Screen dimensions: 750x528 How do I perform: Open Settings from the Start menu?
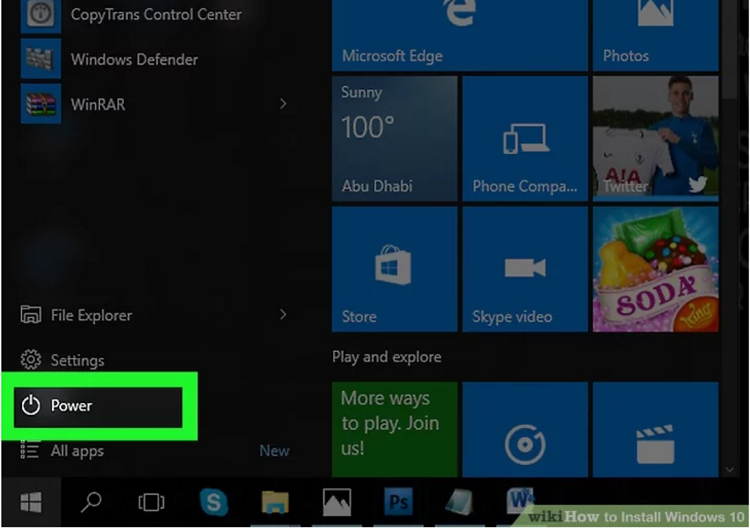(76, 360)
